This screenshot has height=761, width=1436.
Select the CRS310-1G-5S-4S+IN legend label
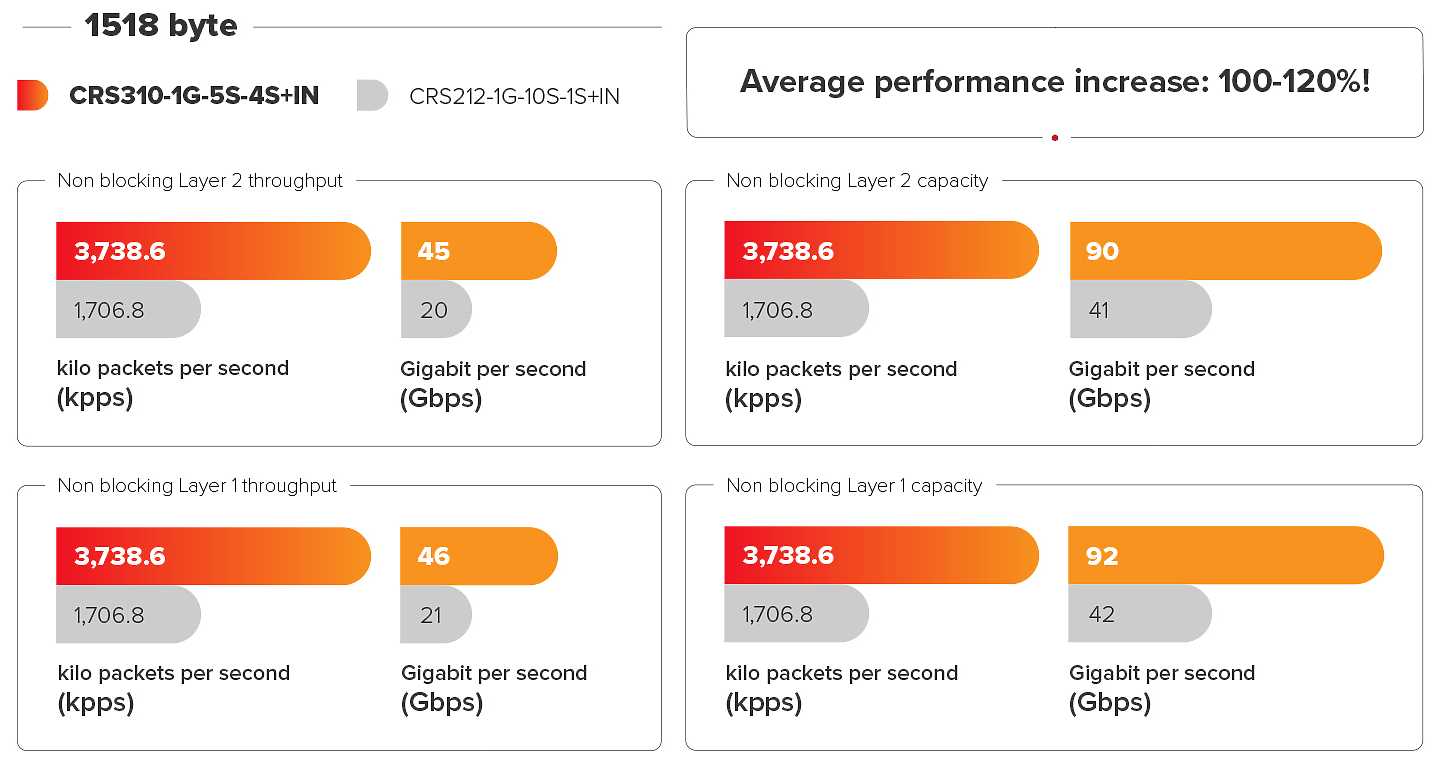[x=194, y=96]
